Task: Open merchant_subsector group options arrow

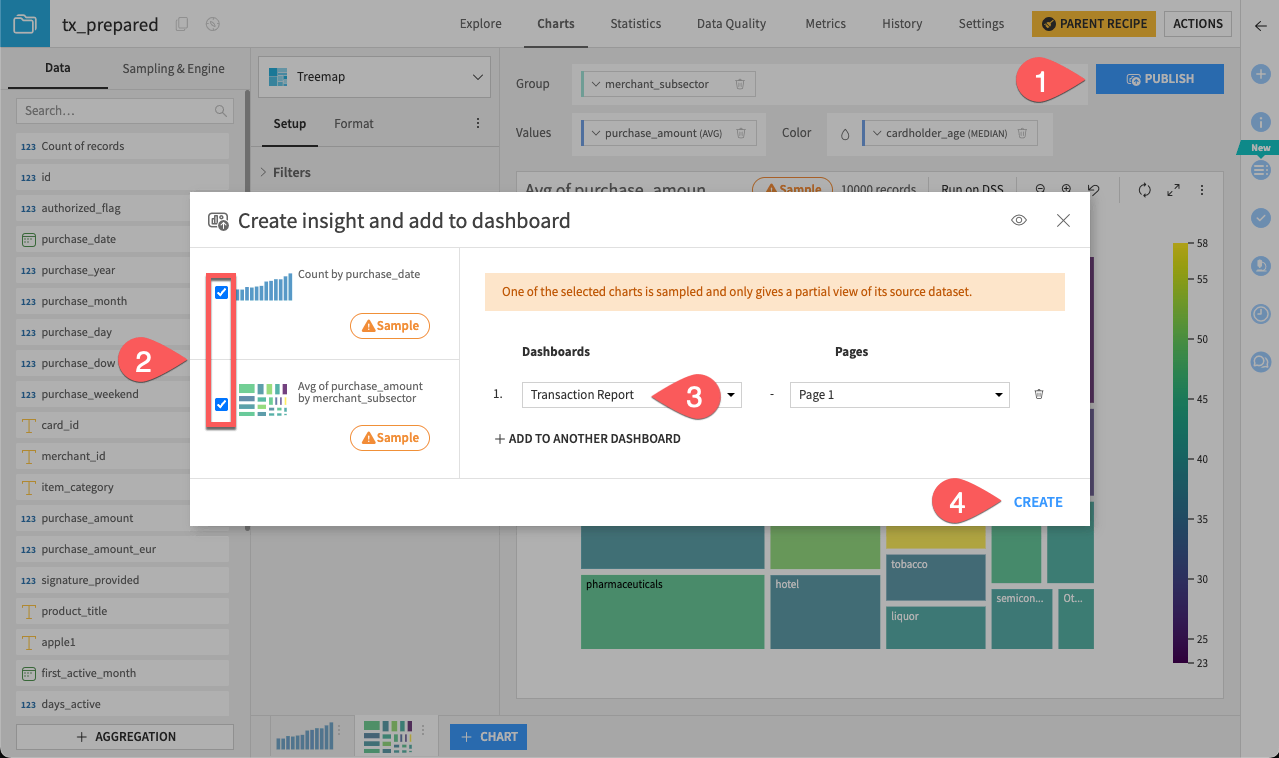Action: (x=595, y=85)
